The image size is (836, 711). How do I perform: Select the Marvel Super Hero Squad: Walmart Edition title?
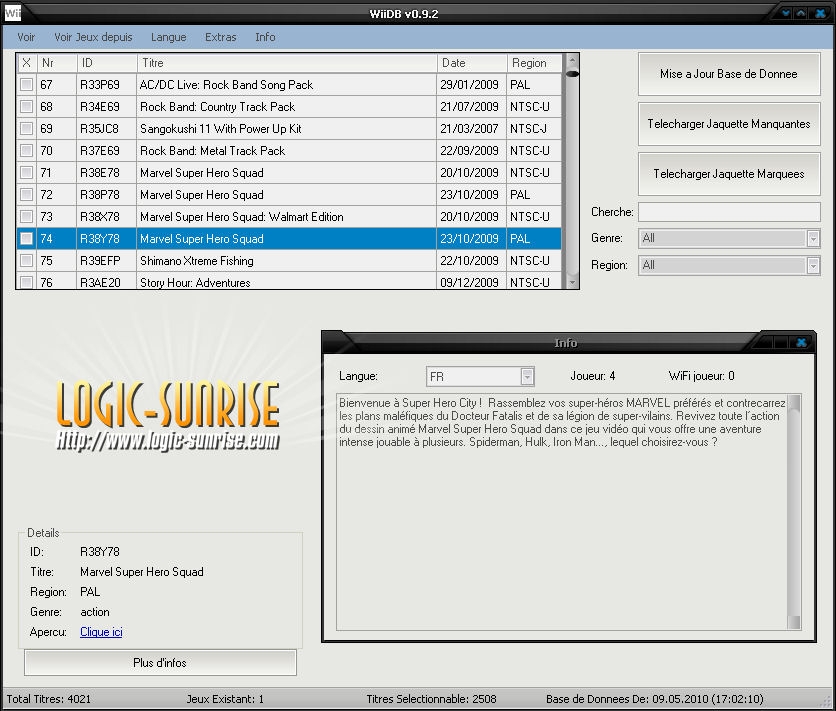[x=242, y=217]
